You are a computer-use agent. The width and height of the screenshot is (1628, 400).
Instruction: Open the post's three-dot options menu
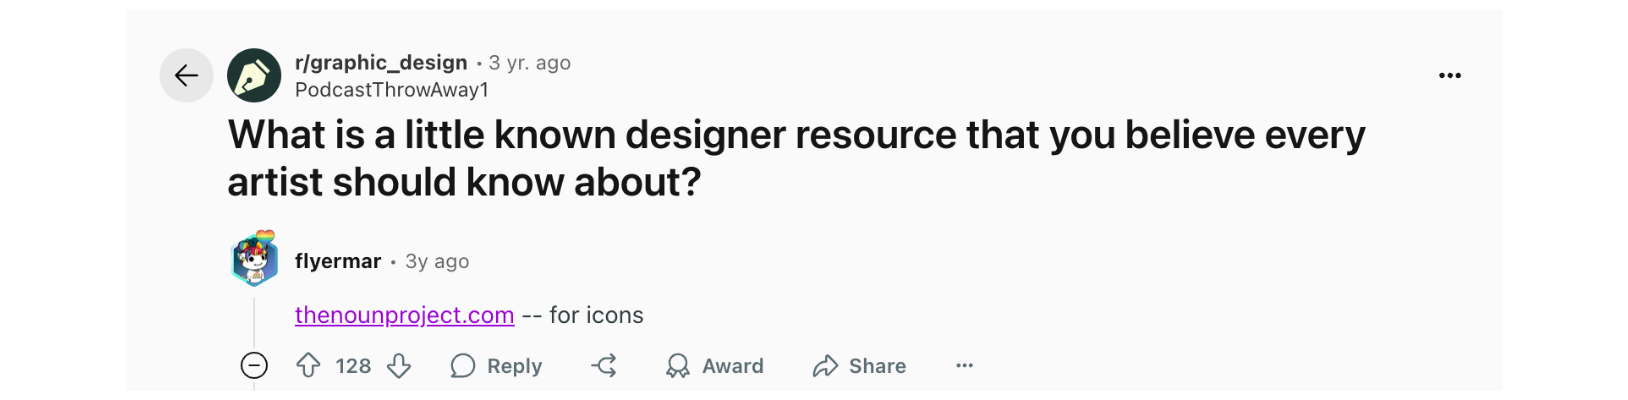[x=1449, y=75]
